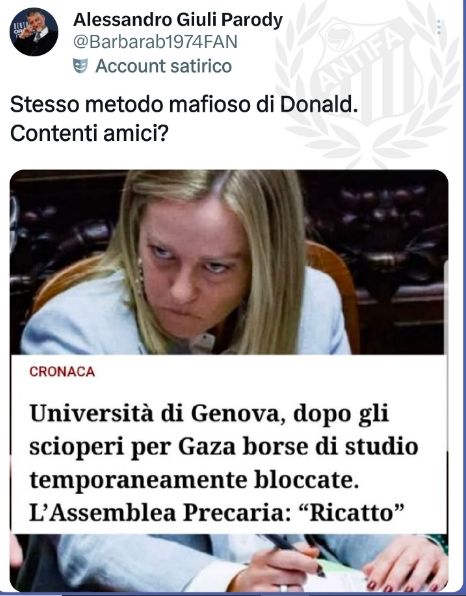The height and width of the screenshot is (596, 466).
Task: Open the photo of the blonde woman
Action: coord(229,262)
